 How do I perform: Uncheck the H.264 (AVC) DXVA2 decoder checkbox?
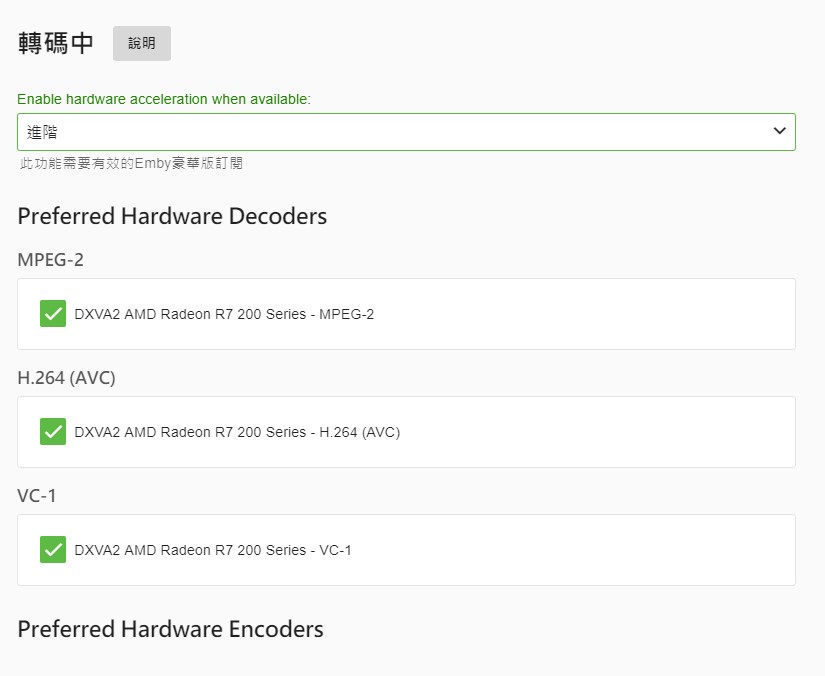click(x=53, y=432)
